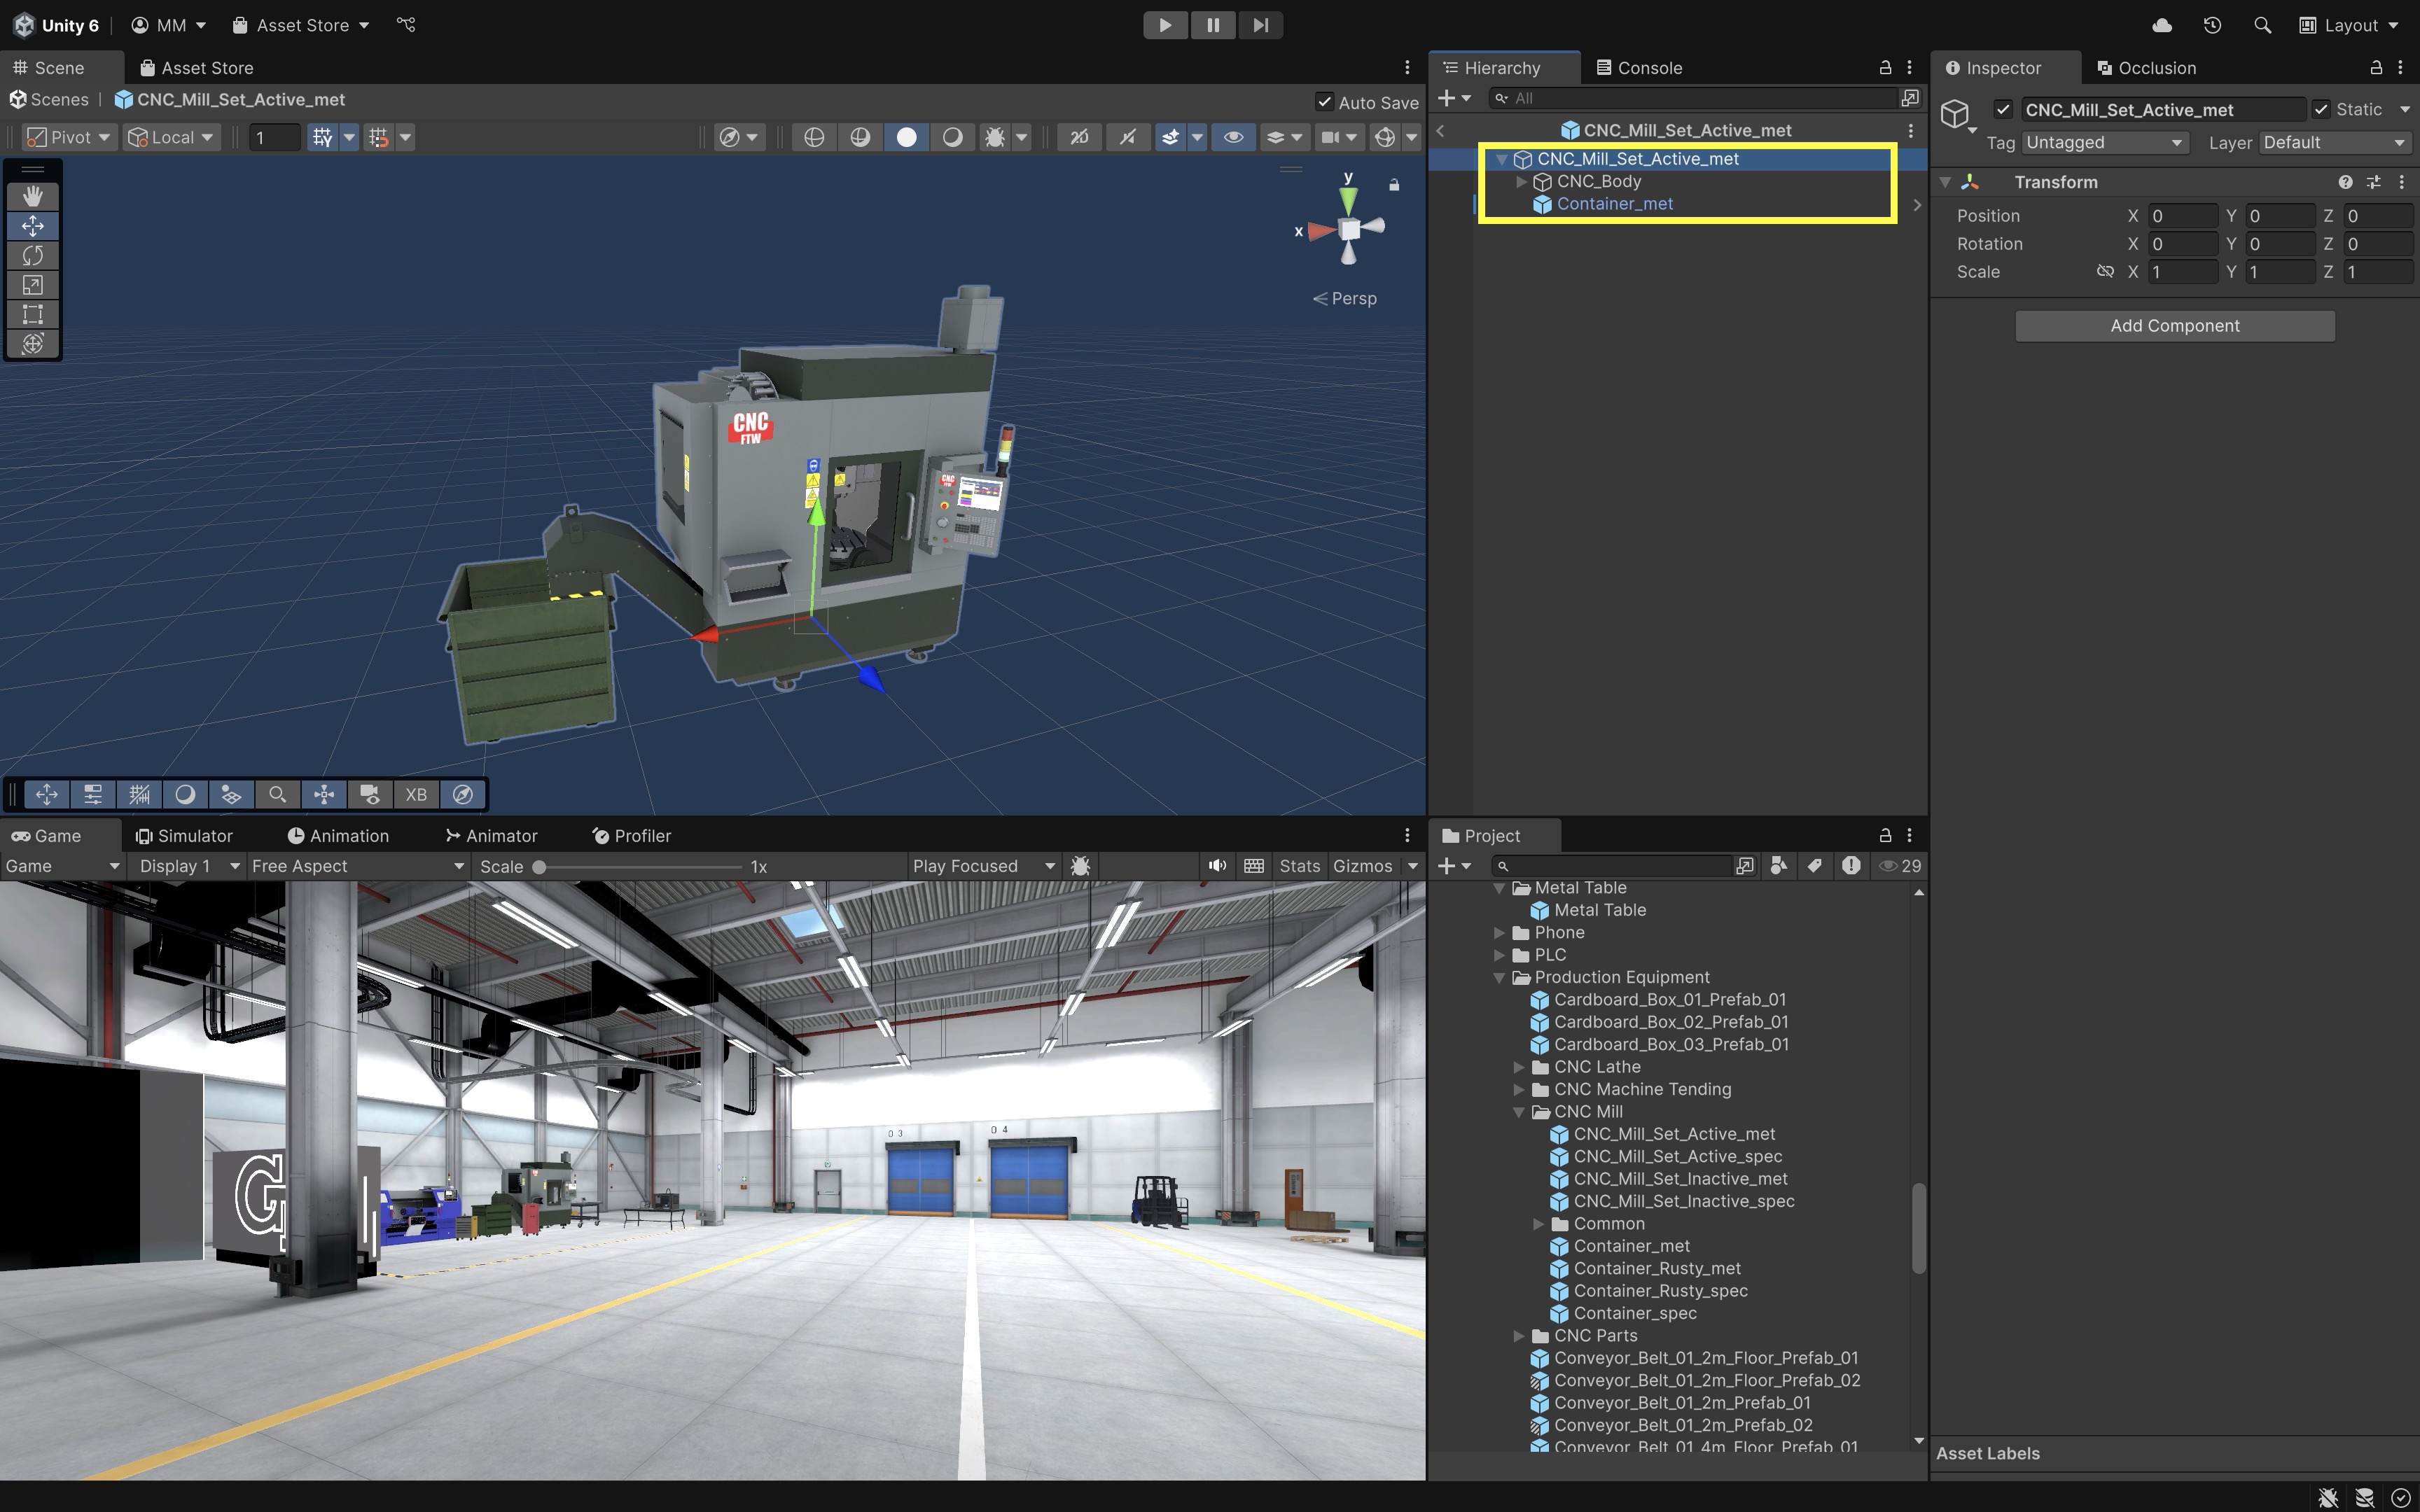Expand the CNC_Body hierarchy item
2420x1512 pixels.
(x=1521, y=181)
